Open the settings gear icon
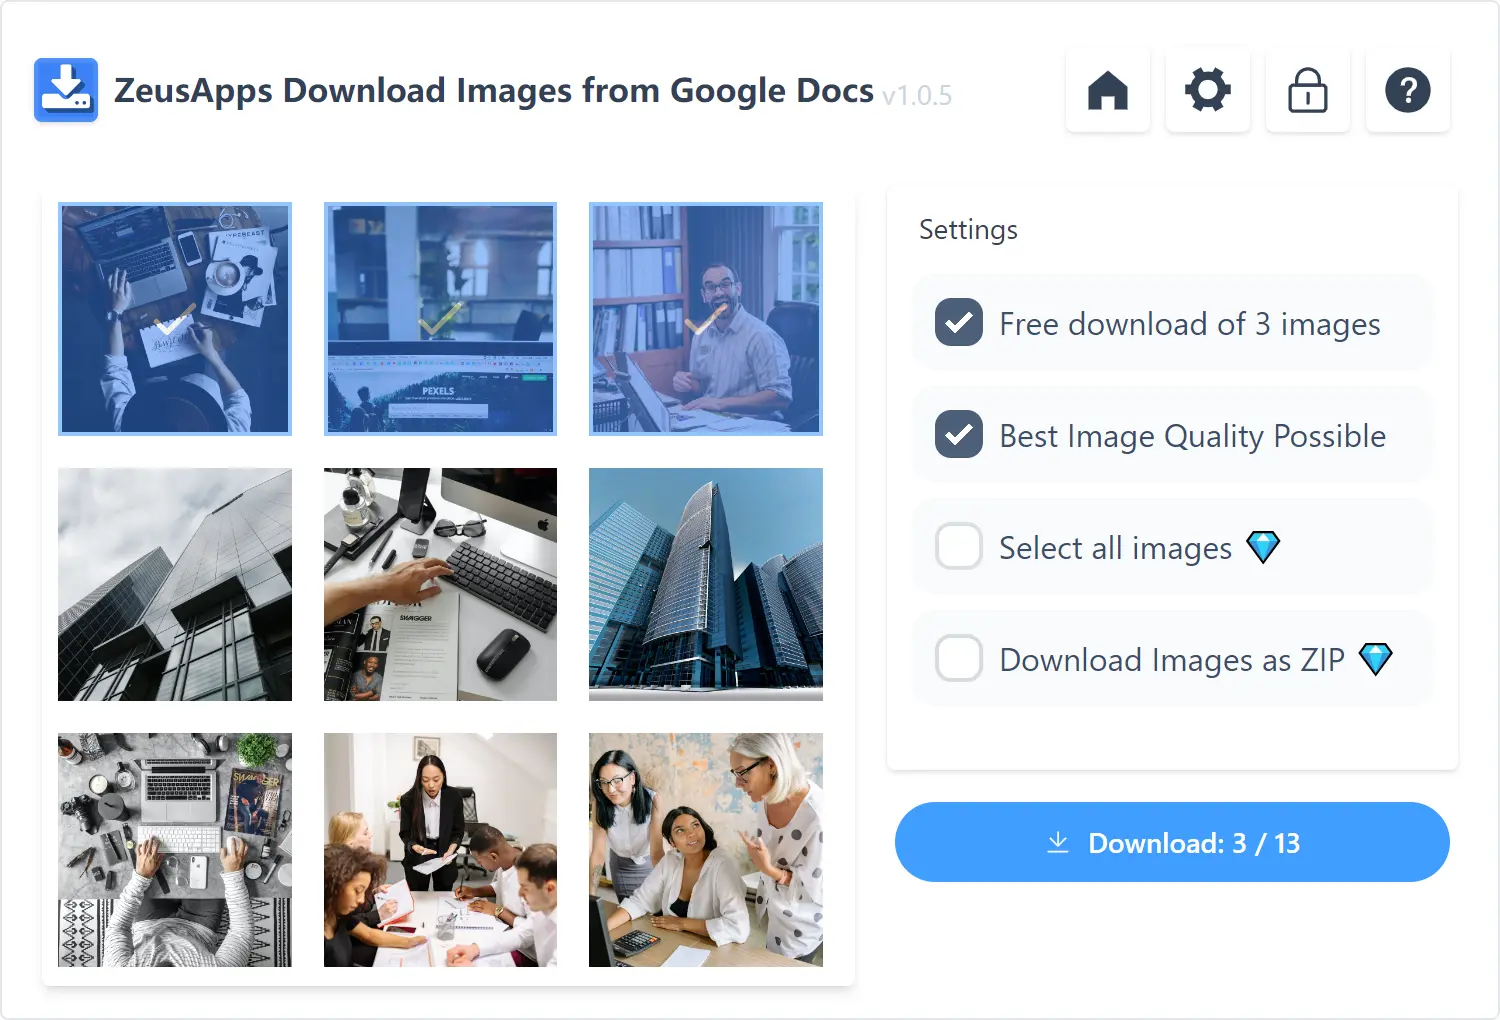The width and height of the screenshot is (1500, 1020). (1208, 90)
